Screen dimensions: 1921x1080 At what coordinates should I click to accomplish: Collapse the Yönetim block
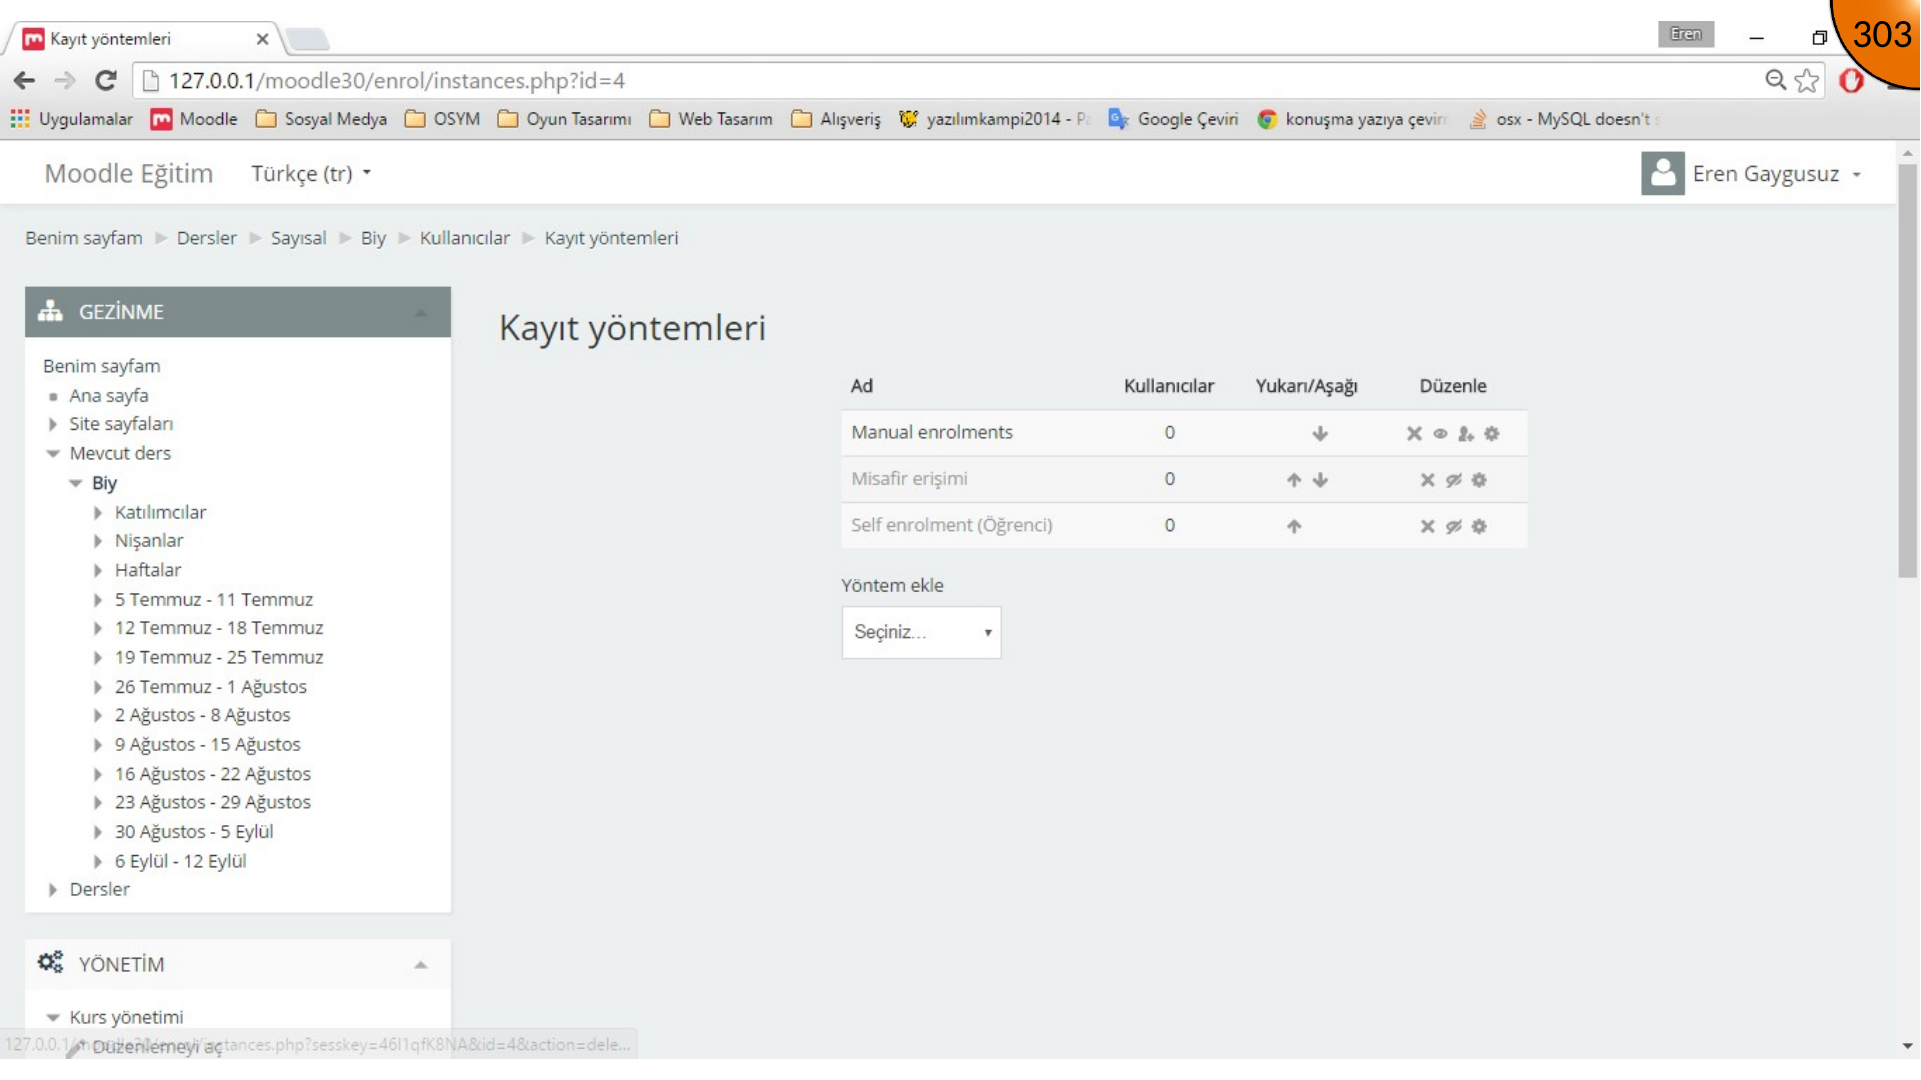[x=420, y=965]
